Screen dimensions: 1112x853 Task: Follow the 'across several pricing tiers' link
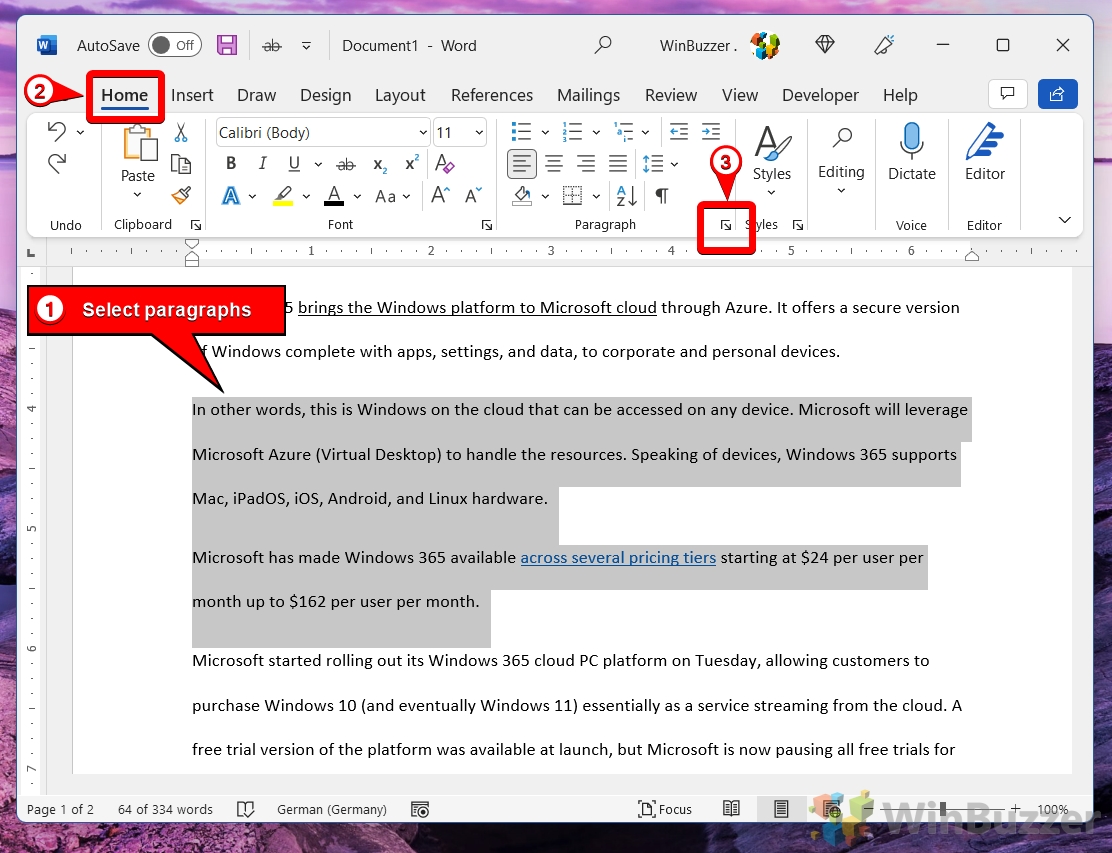[x=618, y=557]
